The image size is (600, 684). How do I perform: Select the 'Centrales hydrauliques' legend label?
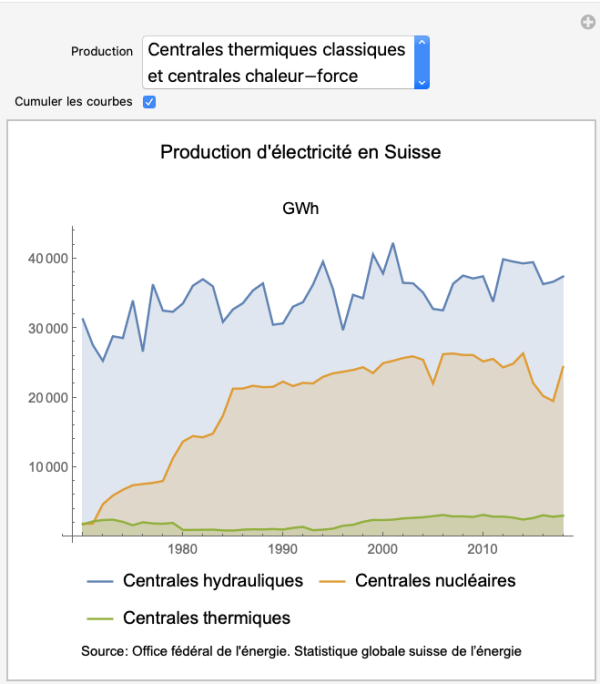213,581
